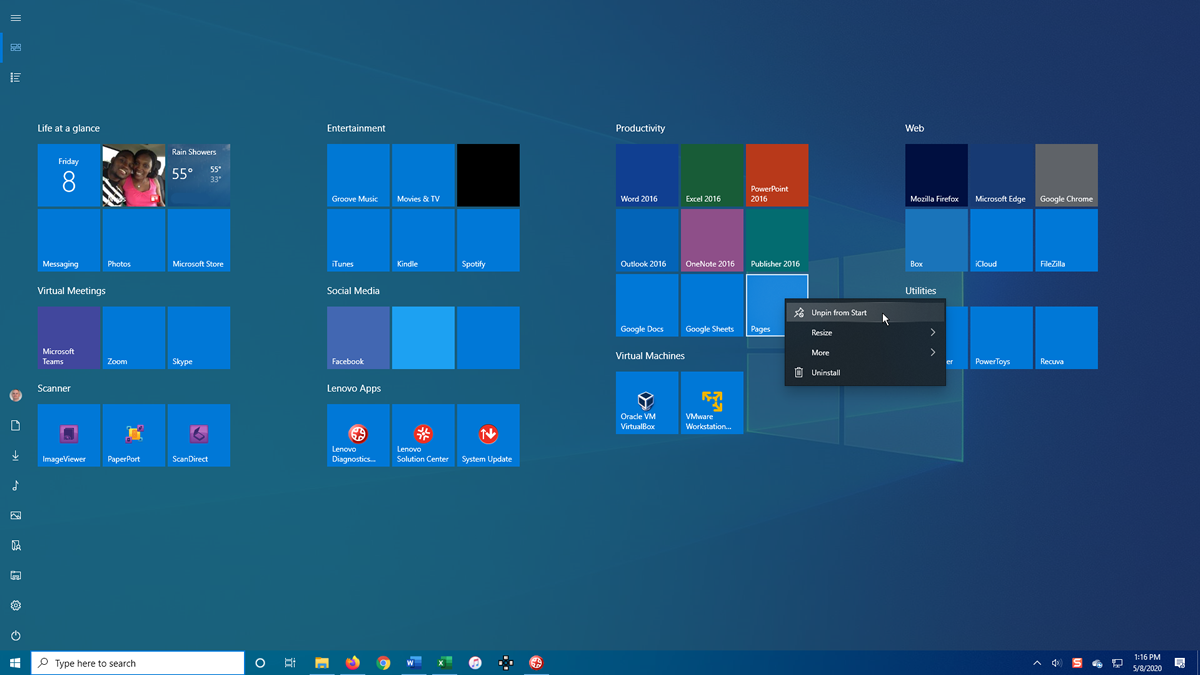The image size is (1200, 675).
Task: Launch the Messaging tile
Action: [69, 240]
